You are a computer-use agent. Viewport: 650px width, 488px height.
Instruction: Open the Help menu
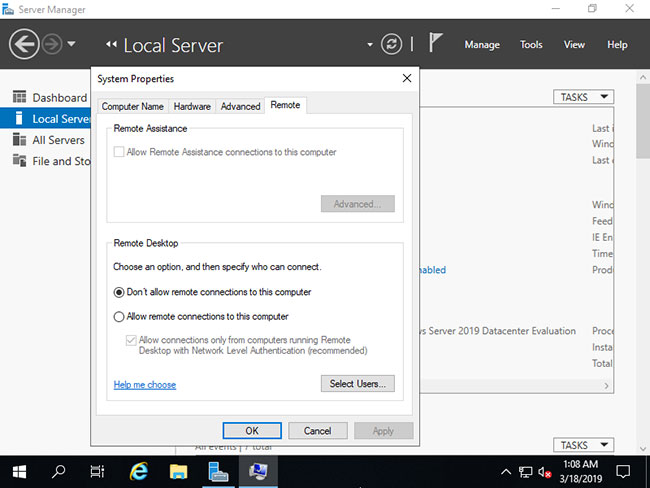(x=617, y=45)
